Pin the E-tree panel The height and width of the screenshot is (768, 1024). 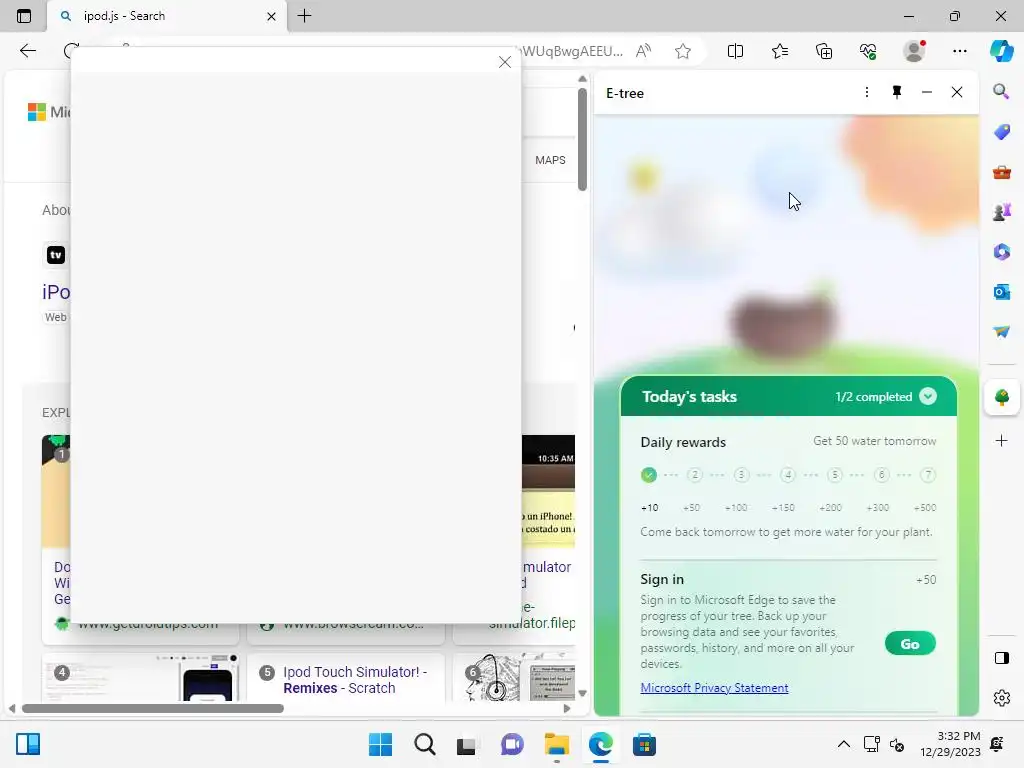(897, 93)
